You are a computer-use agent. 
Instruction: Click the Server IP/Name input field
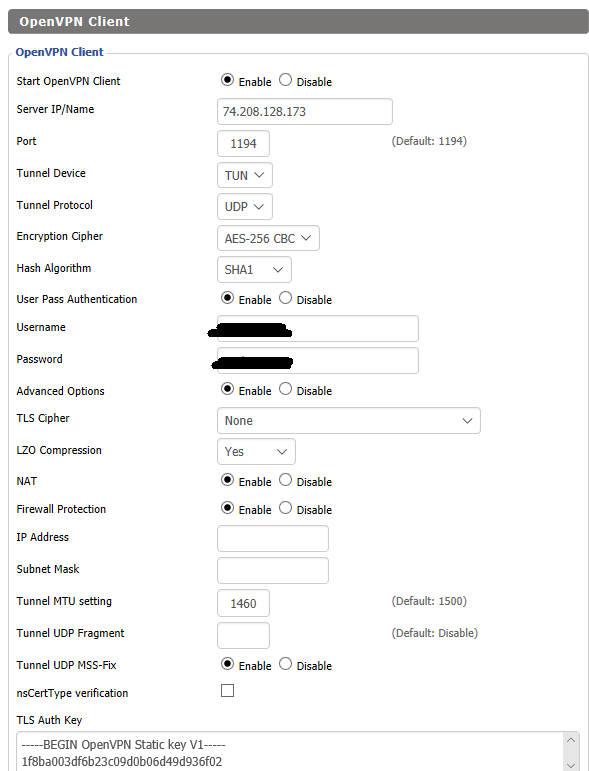tap(305, 112)
